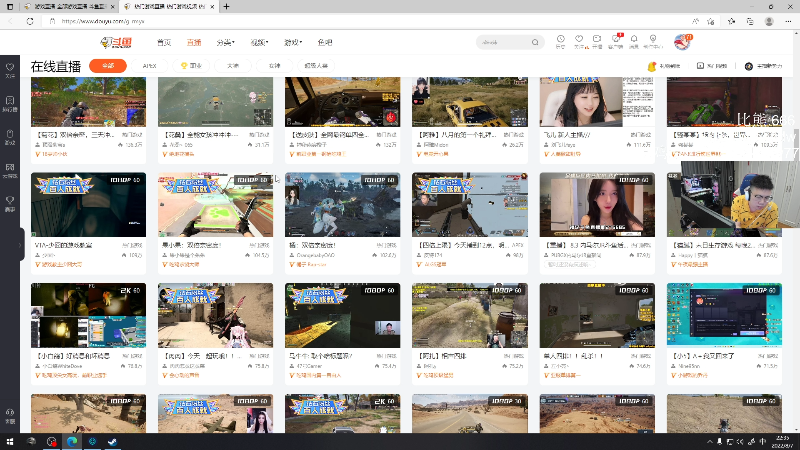The image size is (800, 450).
Task: Select the last filter pill 超级人气
Action: 316,66
